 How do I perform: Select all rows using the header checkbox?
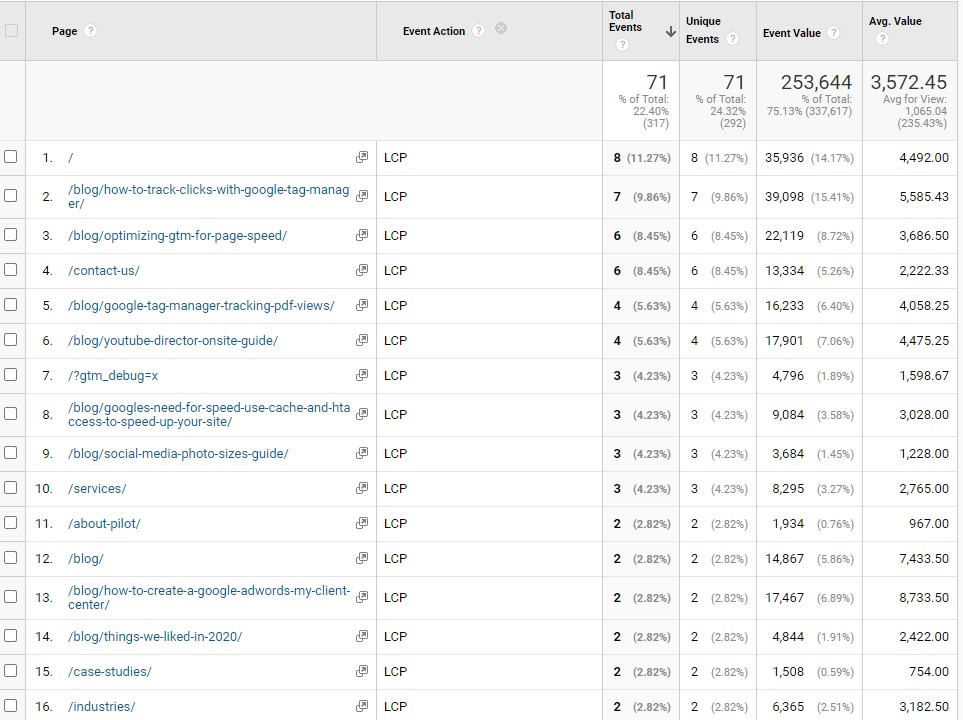pyautogui.click(x=12, y=31)
